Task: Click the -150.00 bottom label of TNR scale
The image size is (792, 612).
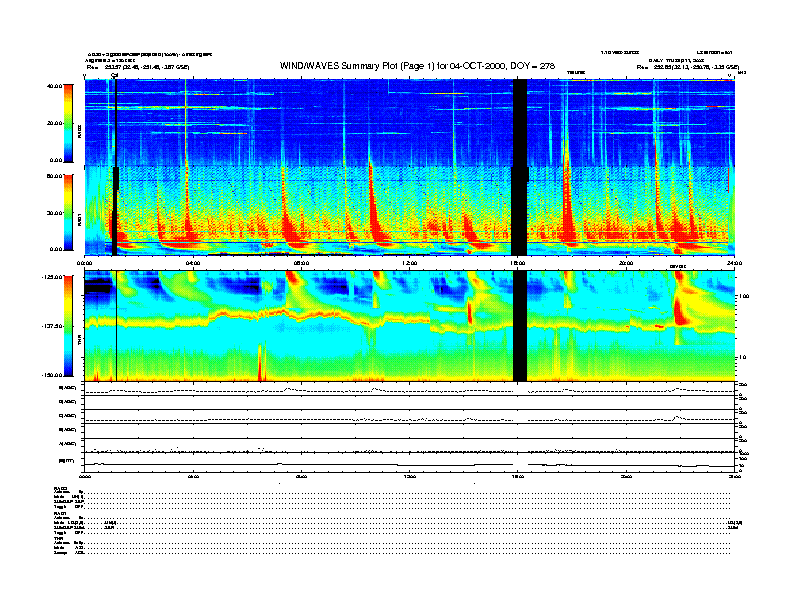Action: click(50, 375)
